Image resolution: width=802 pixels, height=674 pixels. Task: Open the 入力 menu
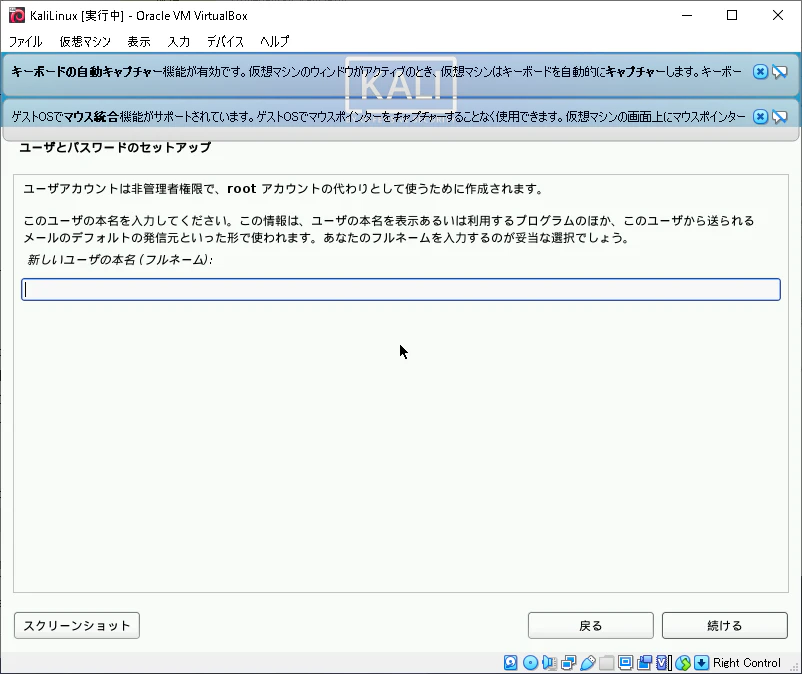click(x=179, y=41)
